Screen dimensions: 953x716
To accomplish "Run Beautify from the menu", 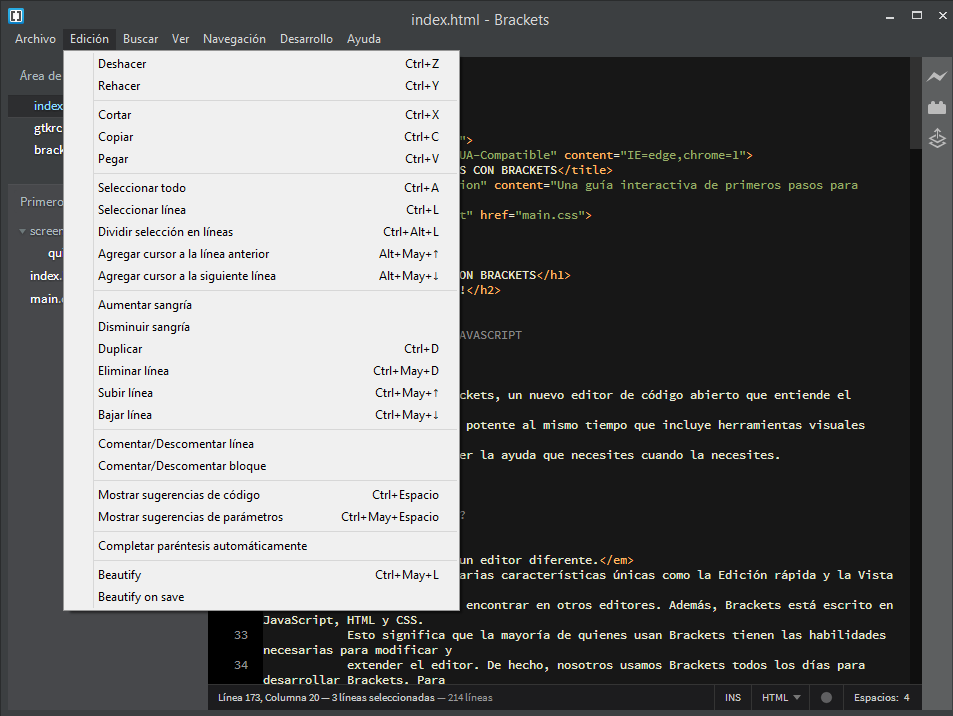I will (261, 575).
